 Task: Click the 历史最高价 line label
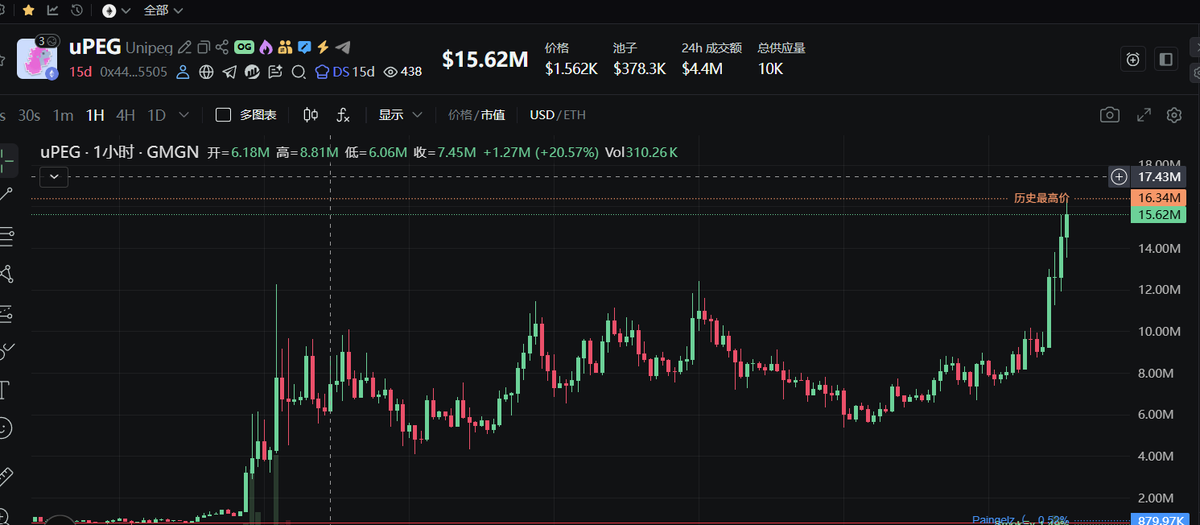tap(1041, 198)
